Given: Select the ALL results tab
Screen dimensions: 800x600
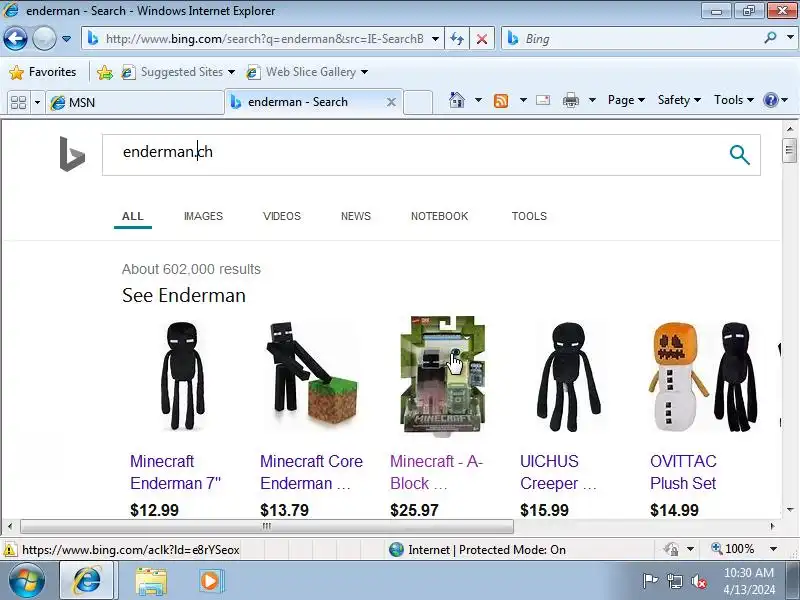Looking at the screenshot, I should point(133,216).
